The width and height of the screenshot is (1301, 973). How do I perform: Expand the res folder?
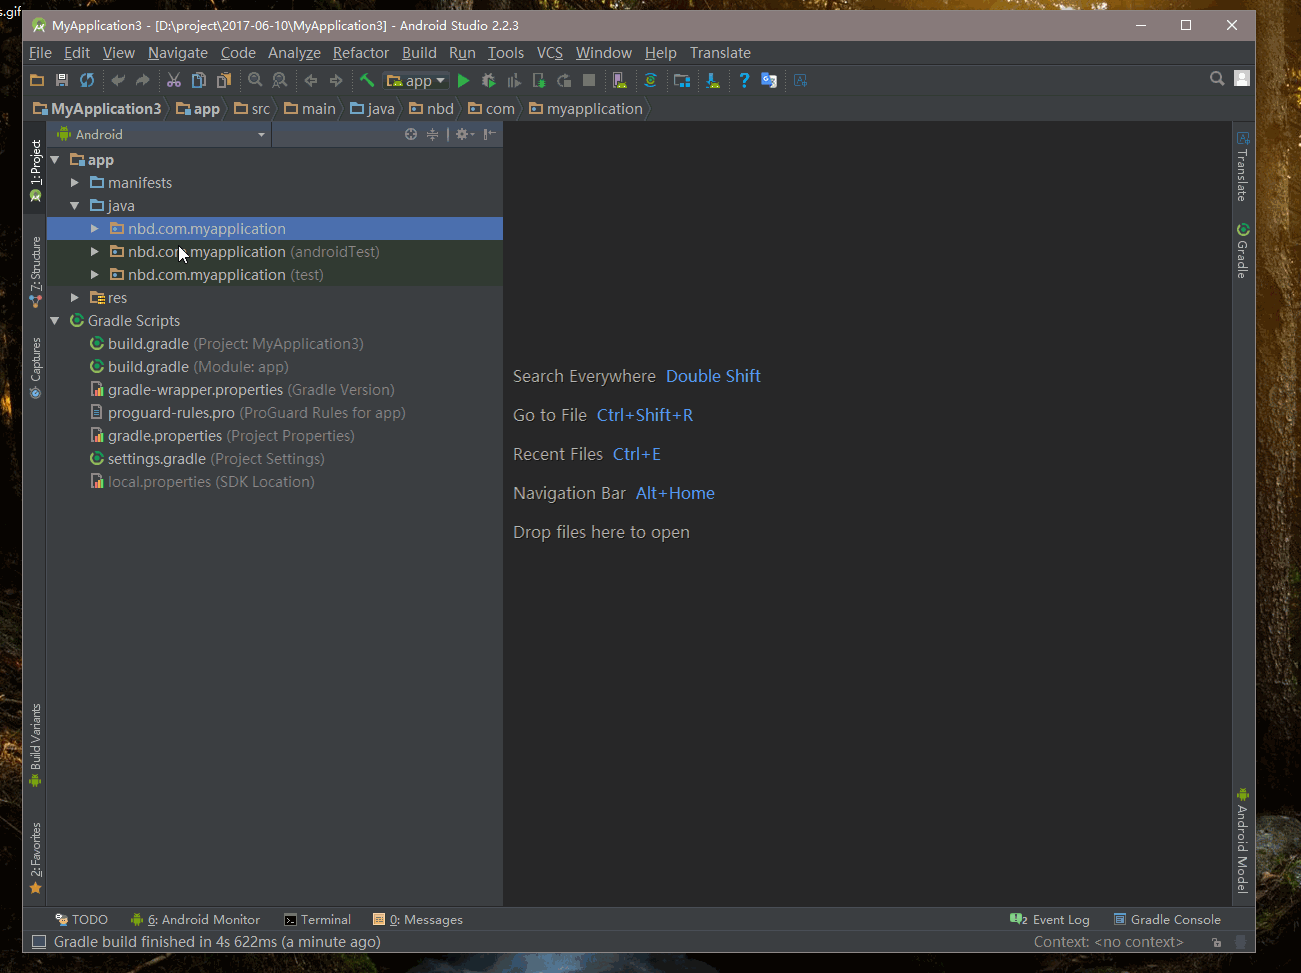click(x=75, y=298)
